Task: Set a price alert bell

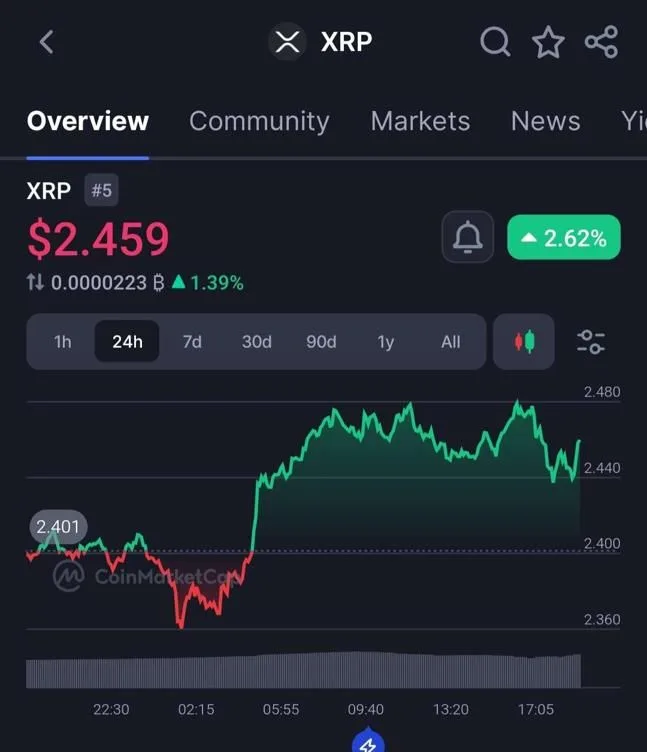Action: tap(467, 238)
